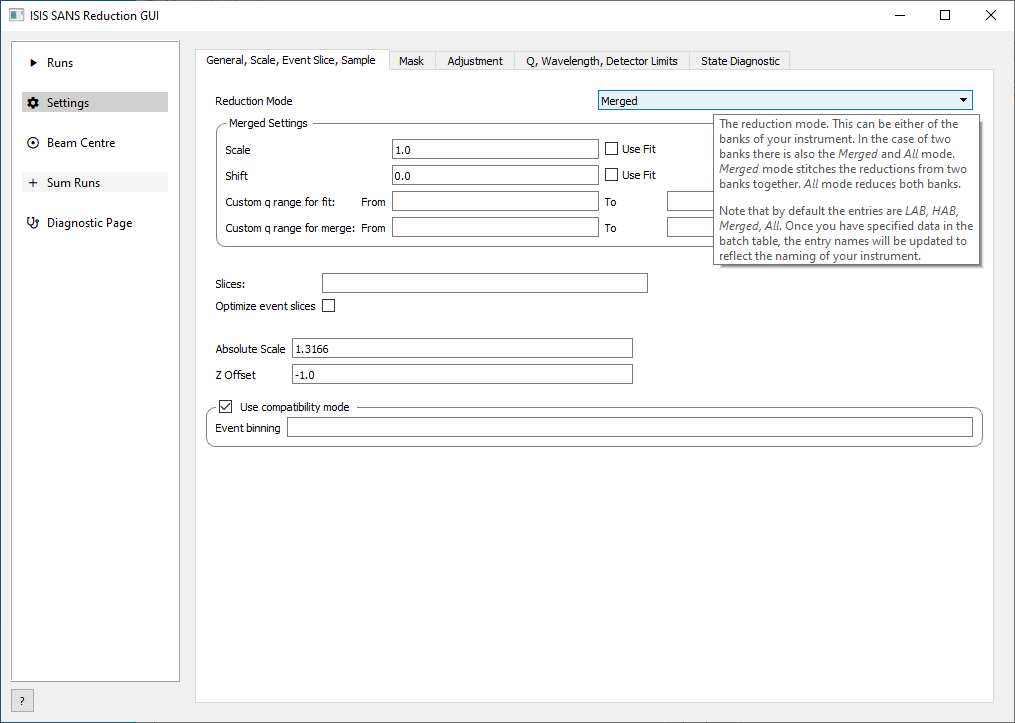
Task: Select the Beam Centre label text
Action: [x=81, y=143]
